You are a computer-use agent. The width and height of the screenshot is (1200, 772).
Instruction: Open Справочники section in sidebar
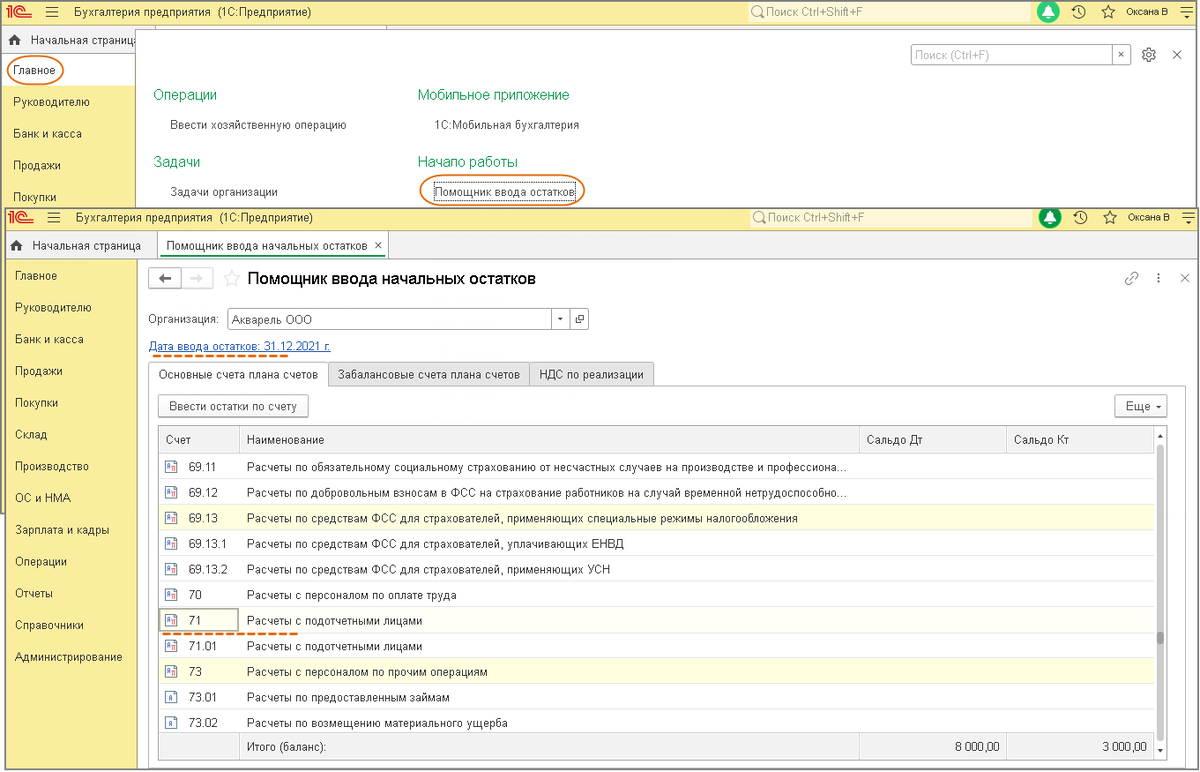tap(50, 625)
